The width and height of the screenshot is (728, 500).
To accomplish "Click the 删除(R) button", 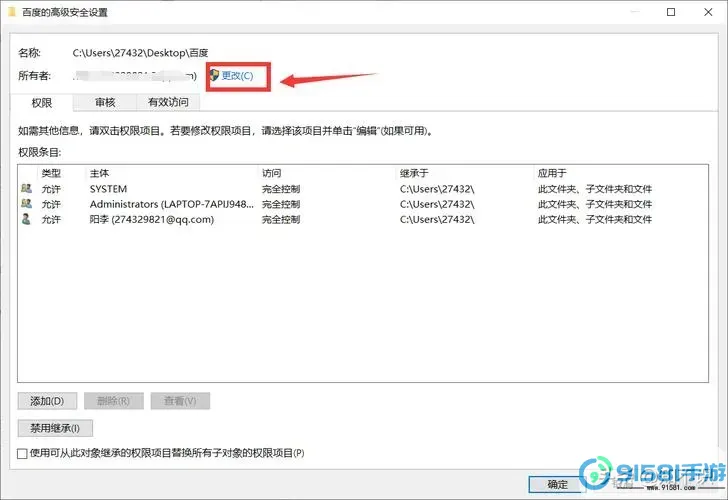I will [x=114, y=401].
